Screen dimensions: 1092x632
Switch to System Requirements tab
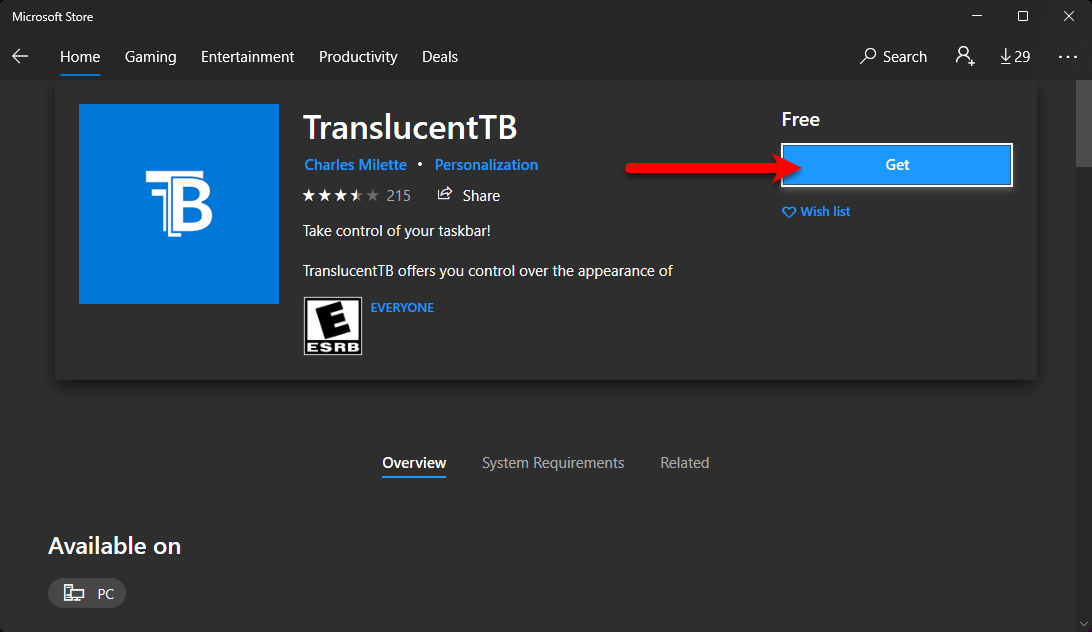pyautogui.click(x=553, y=463)
